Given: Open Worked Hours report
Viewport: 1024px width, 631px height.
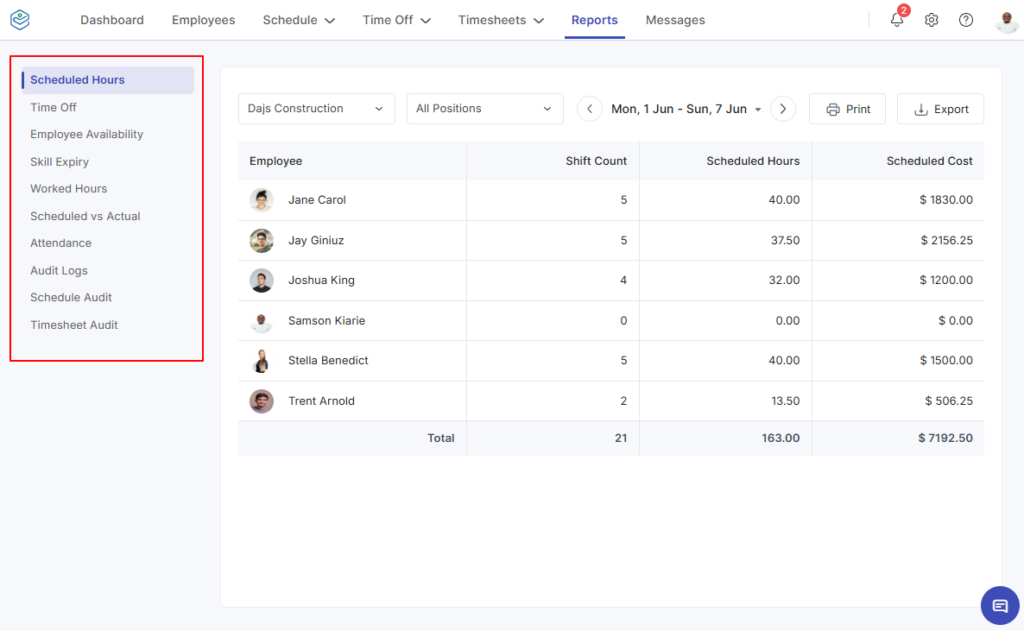Looking at the screenshot, I should click(68, 188).
